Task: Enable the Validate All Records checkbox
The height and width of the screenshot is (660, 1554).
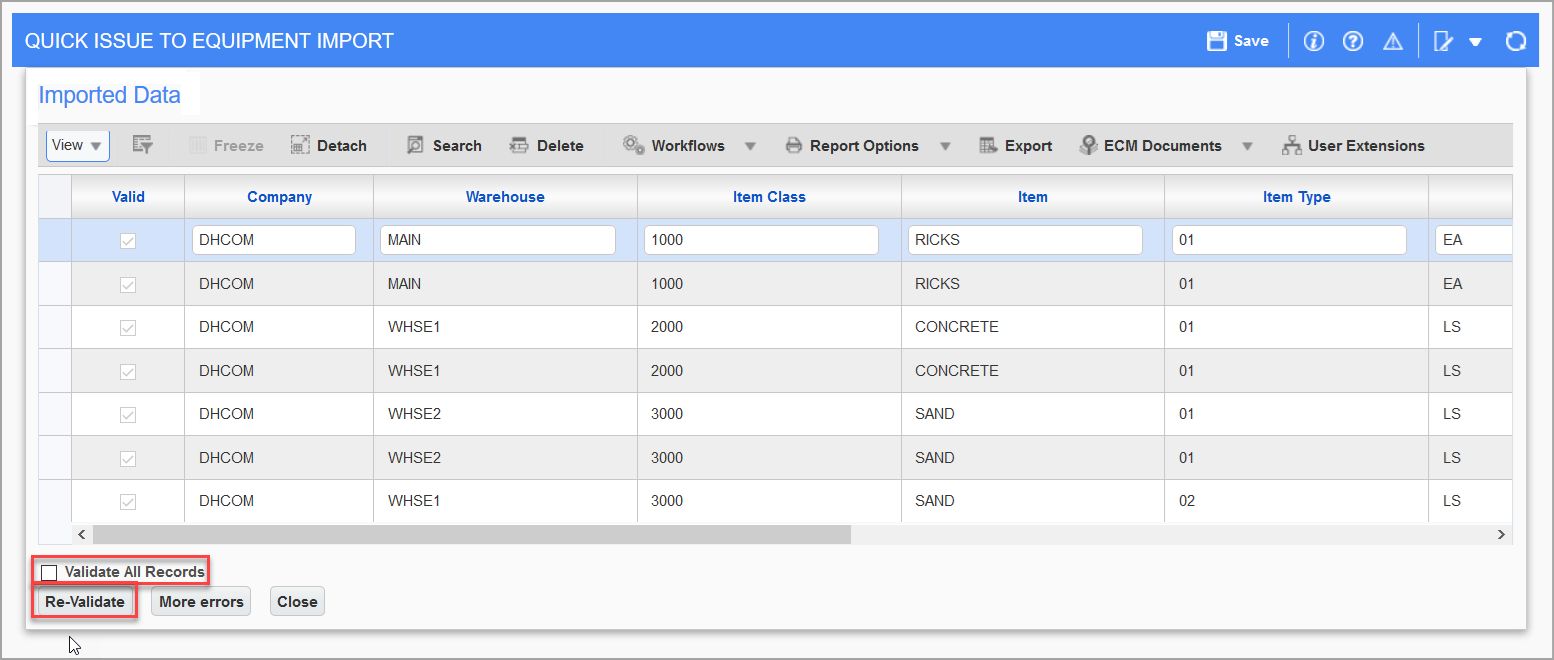Action: pyautogui.click(x=50, y=571)
